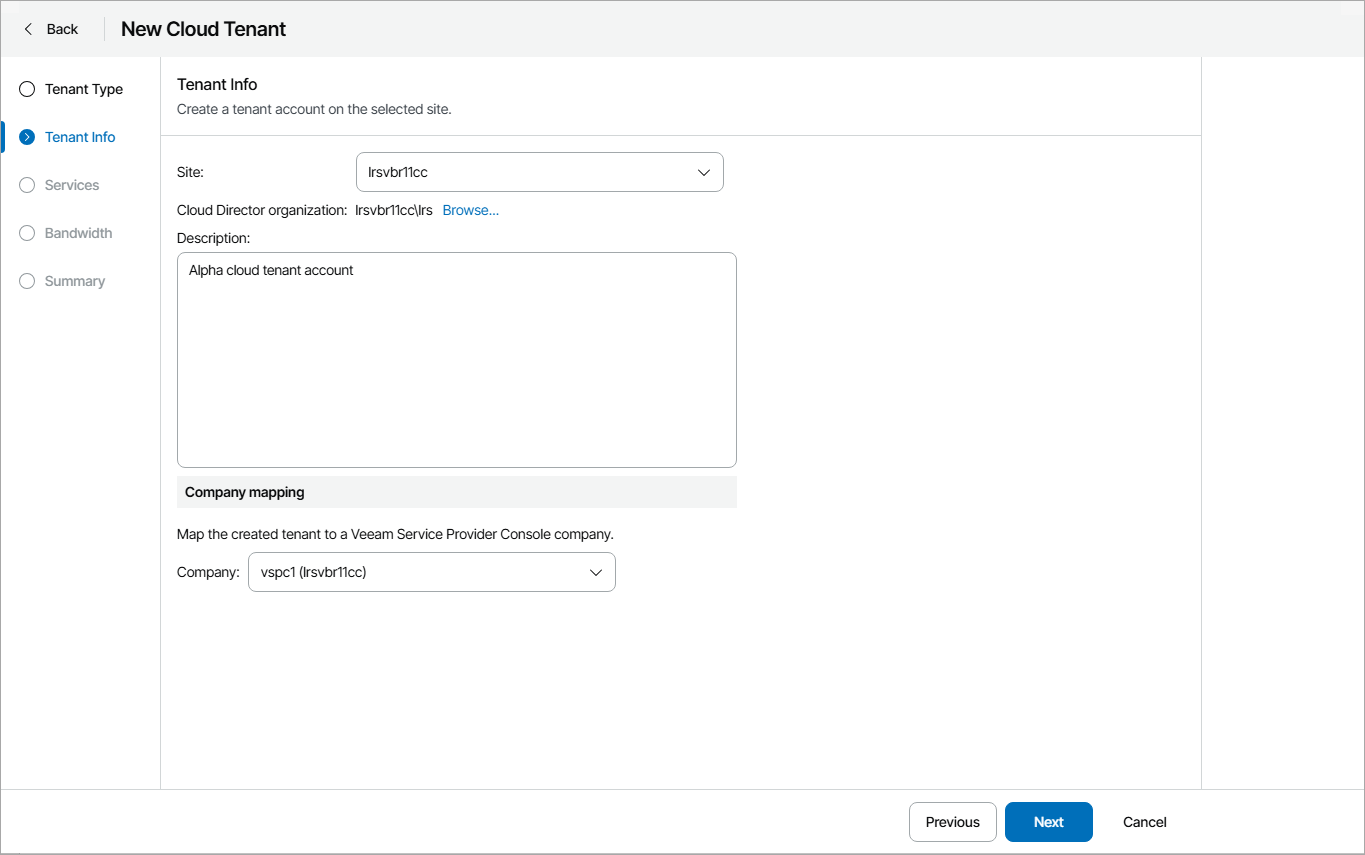Click the Bandwidth step circle icon
This screenshot has height=855, width=1365.
(x=27, y=233)
